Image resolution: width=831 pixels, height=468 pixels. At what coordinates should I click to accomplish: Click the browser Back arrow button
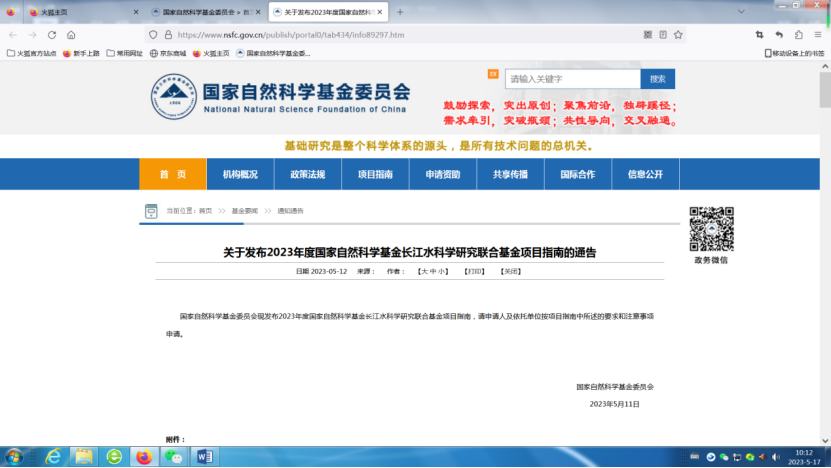click(12, 34)
